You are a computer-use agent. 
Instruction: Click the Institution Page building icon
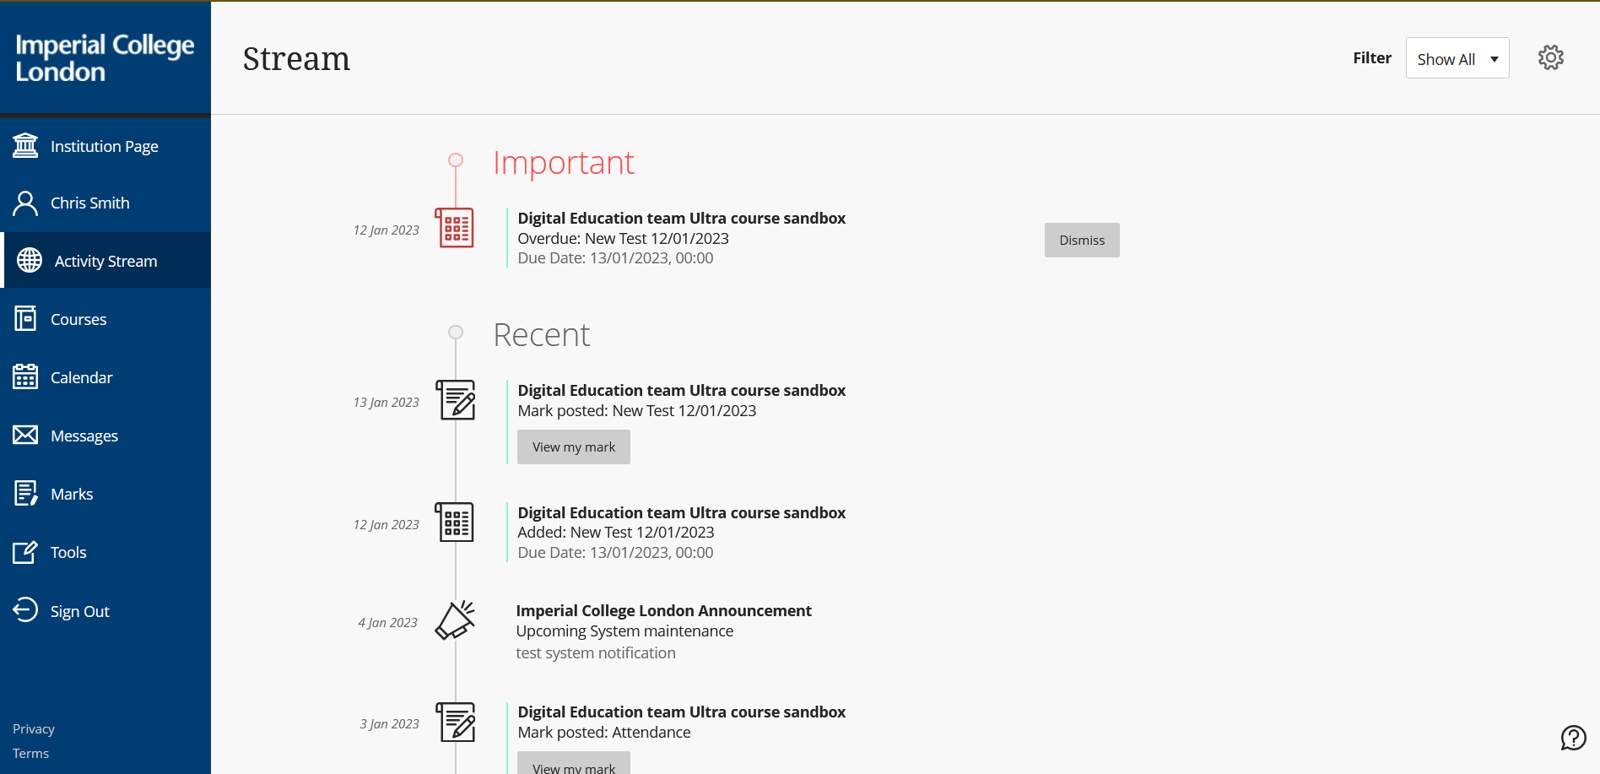[25, 146]
